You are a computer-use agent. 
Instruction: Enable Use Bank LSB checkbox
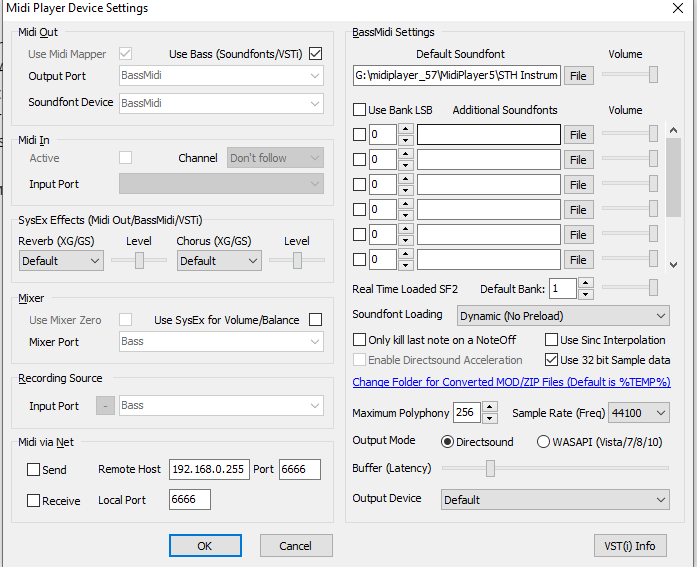[x=359, y=109]
